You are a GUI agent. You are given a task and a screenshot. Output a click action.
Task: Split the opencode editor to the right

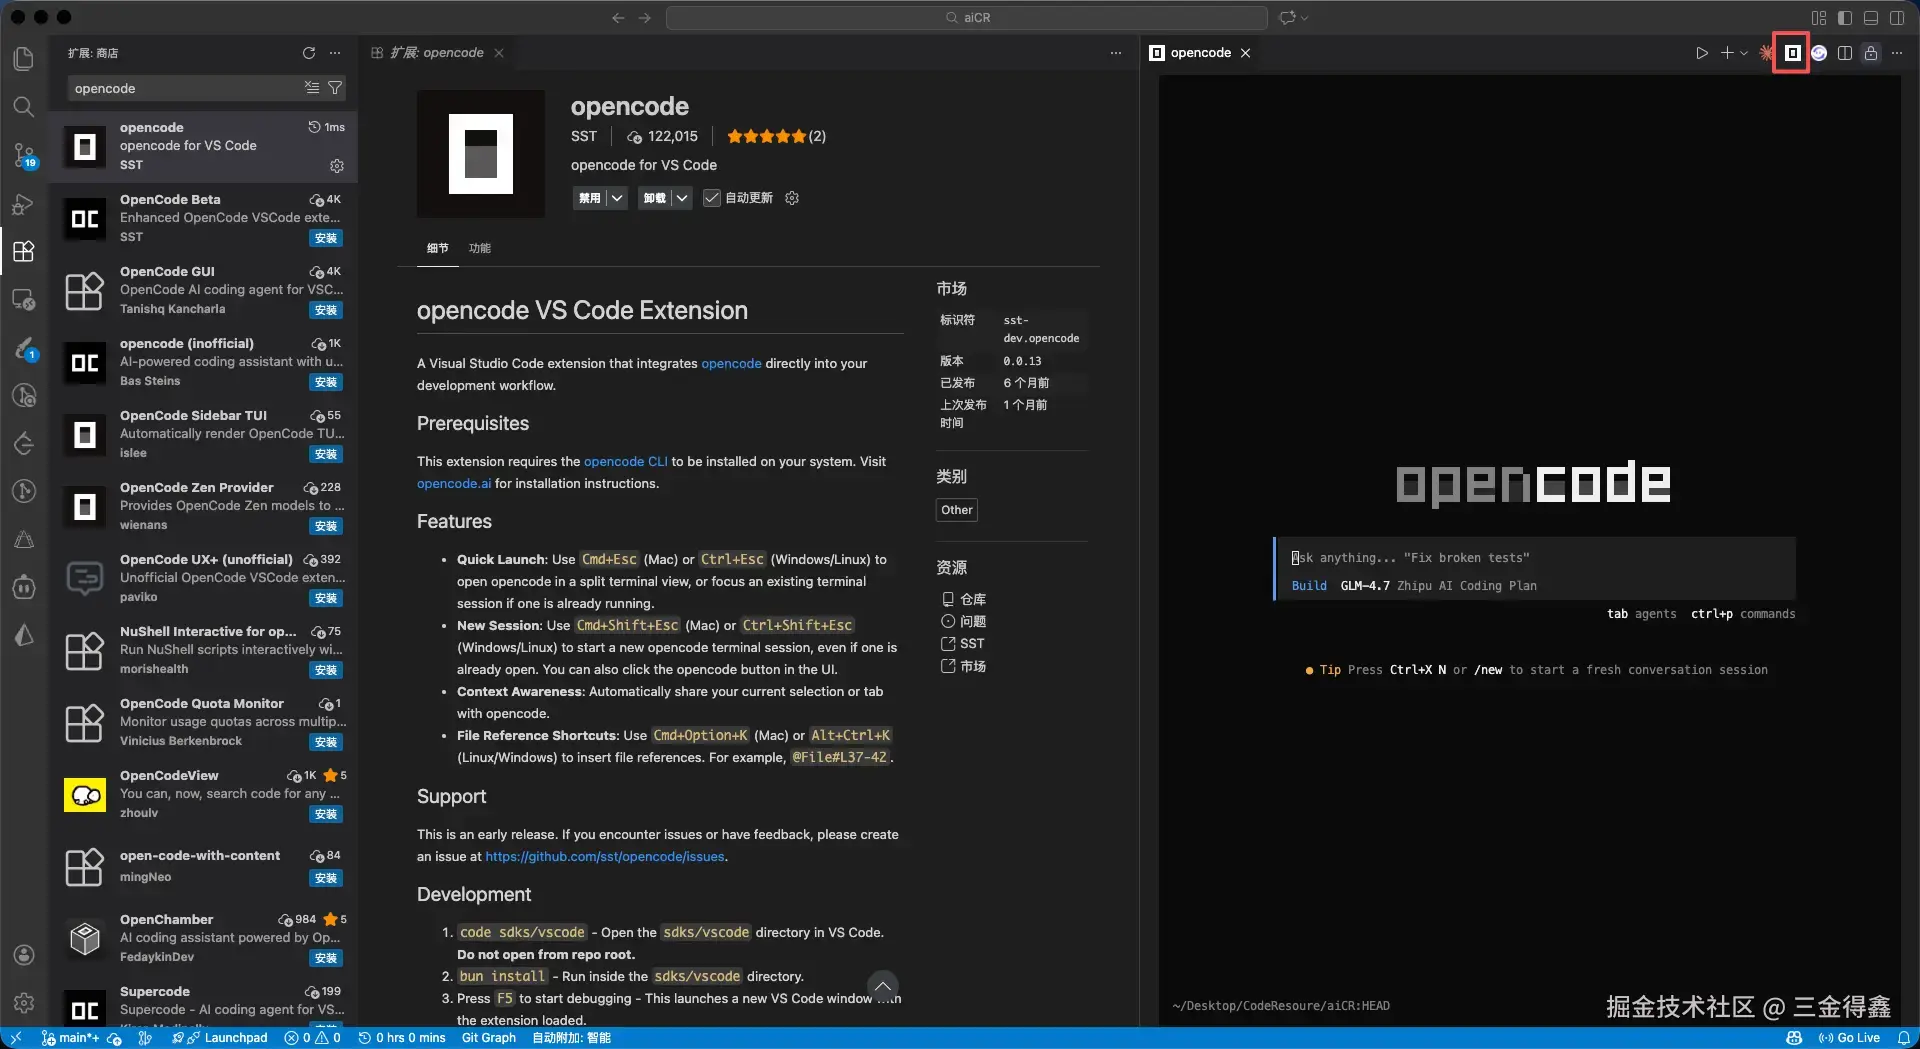point(1845,53)
